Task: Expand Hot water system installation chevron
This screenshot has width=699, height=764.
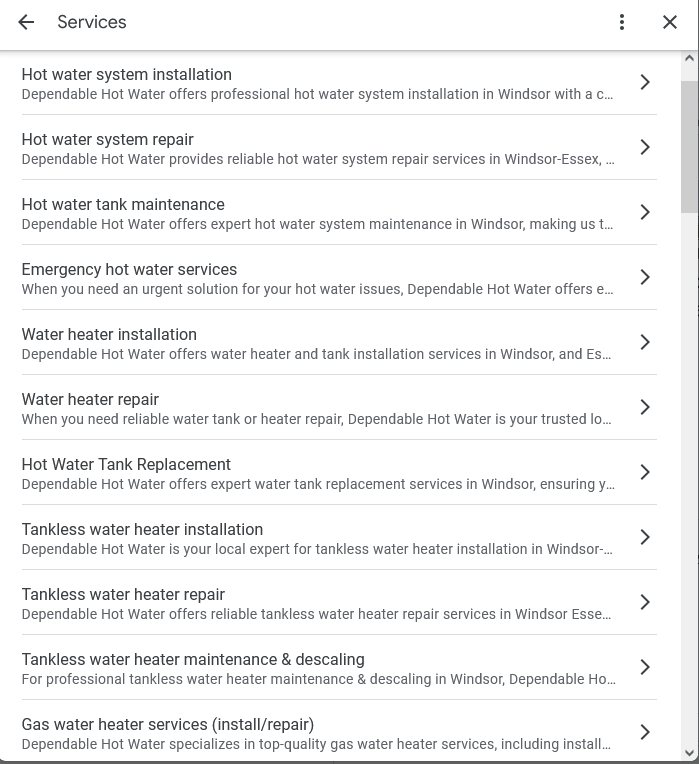Action: point(645,82)
